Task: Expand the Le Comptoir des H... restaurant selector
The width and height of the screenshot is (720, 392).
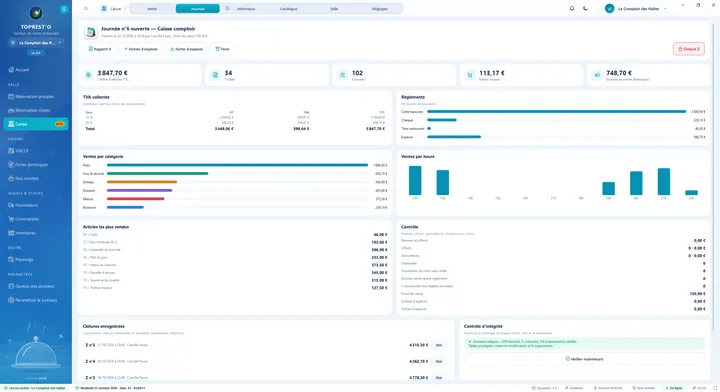Action: (x=36, y=43)
